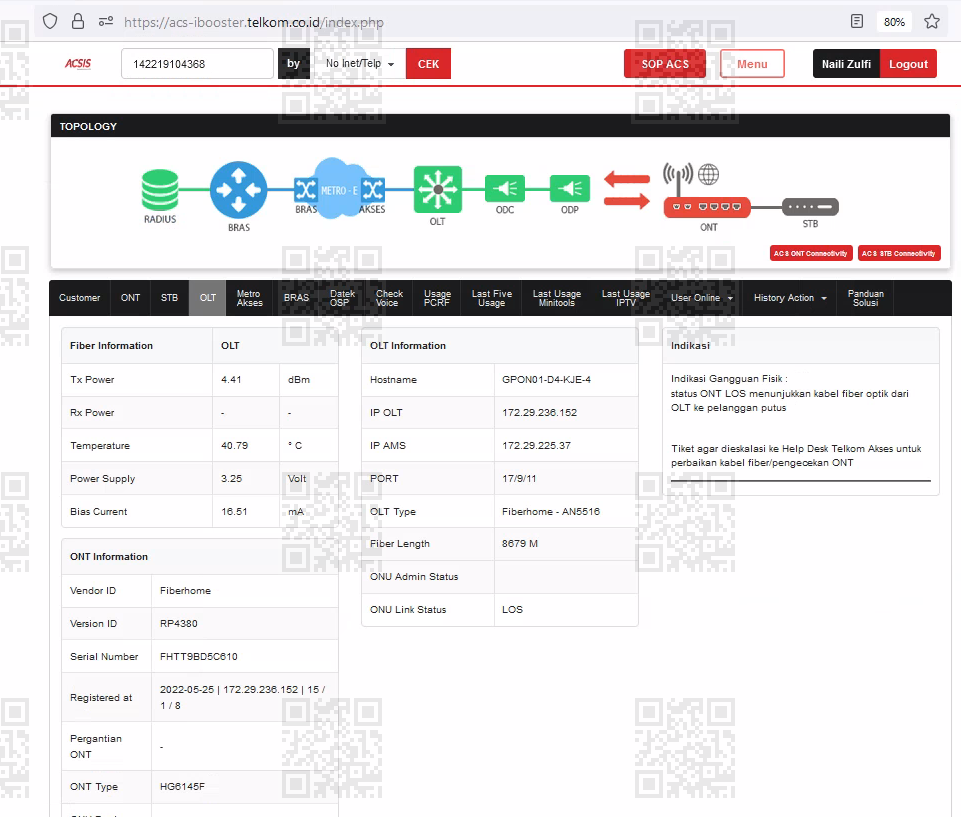Click the OLT node icon
Image resolution: width=961 pixels, height=817 pixels.
tap(438, 189)
